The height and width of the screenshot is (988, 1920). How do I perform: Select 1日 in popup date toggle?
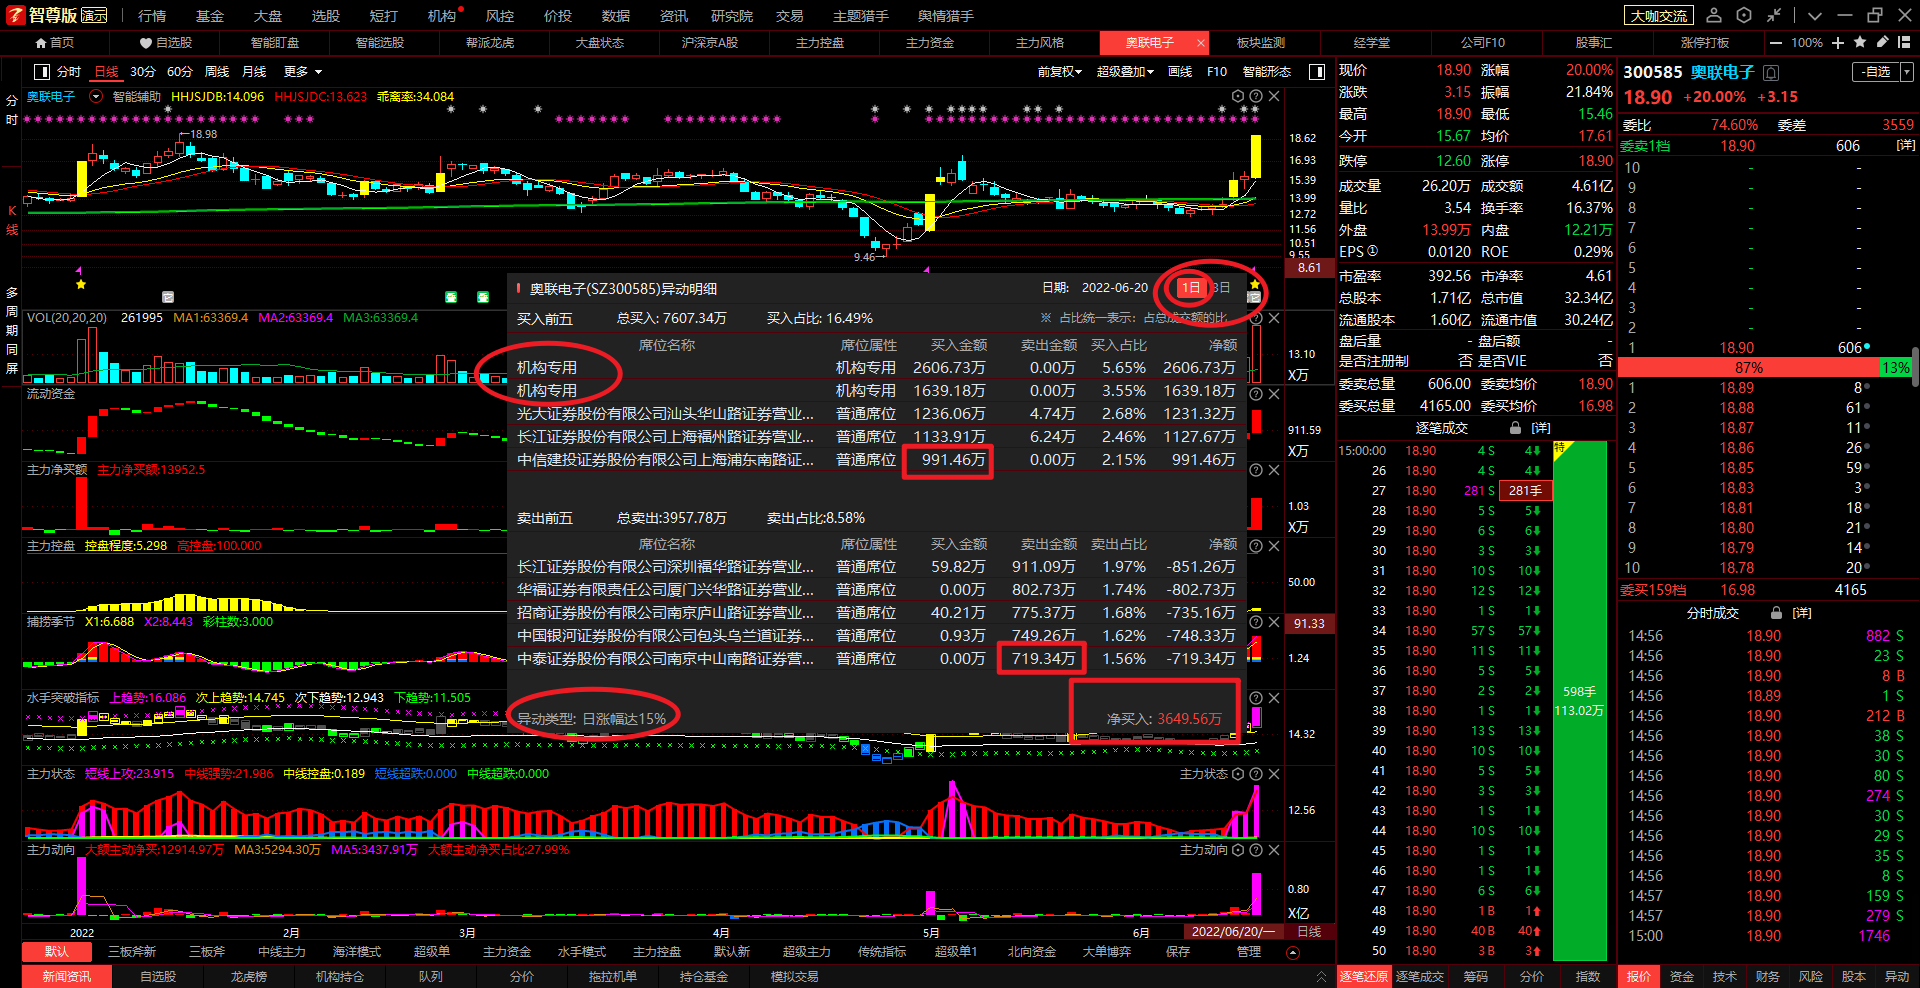click(1190, 288)
